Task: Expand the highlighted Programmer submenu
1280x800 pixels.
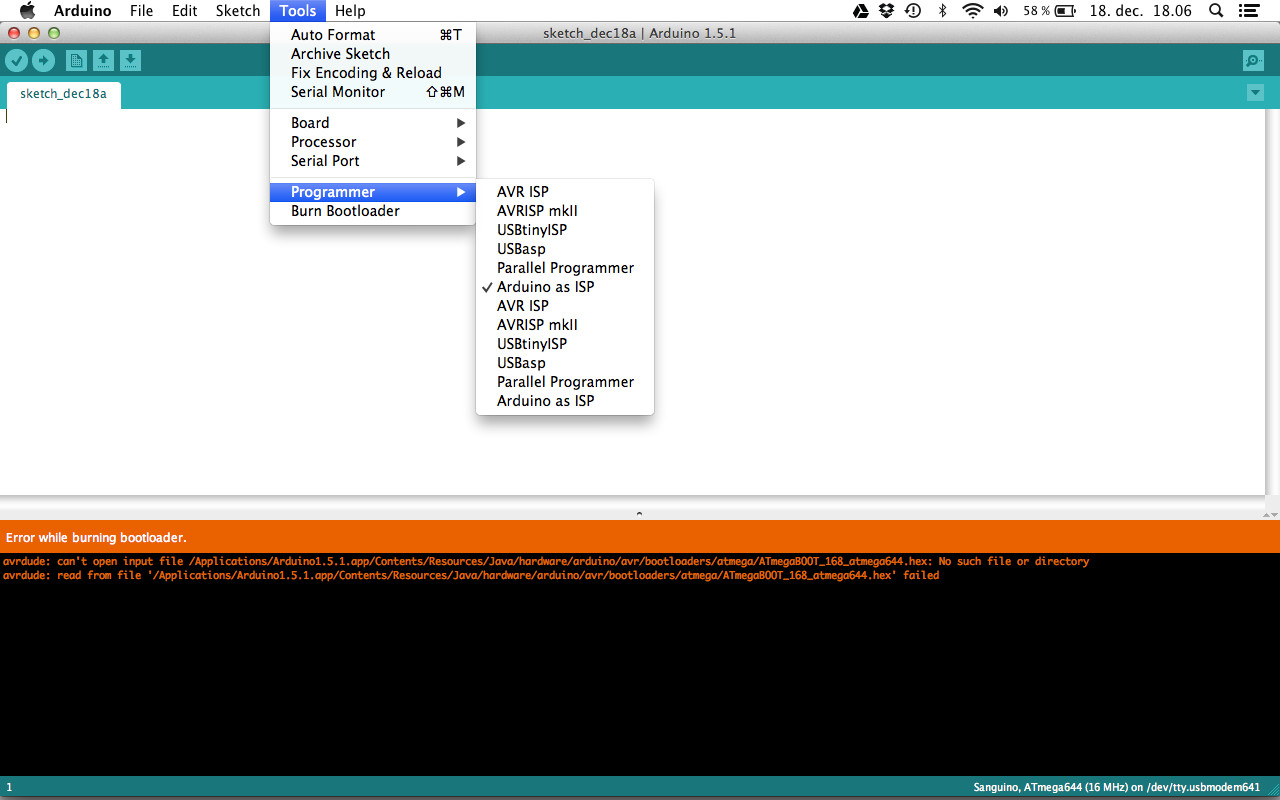Action: [372, 192]
